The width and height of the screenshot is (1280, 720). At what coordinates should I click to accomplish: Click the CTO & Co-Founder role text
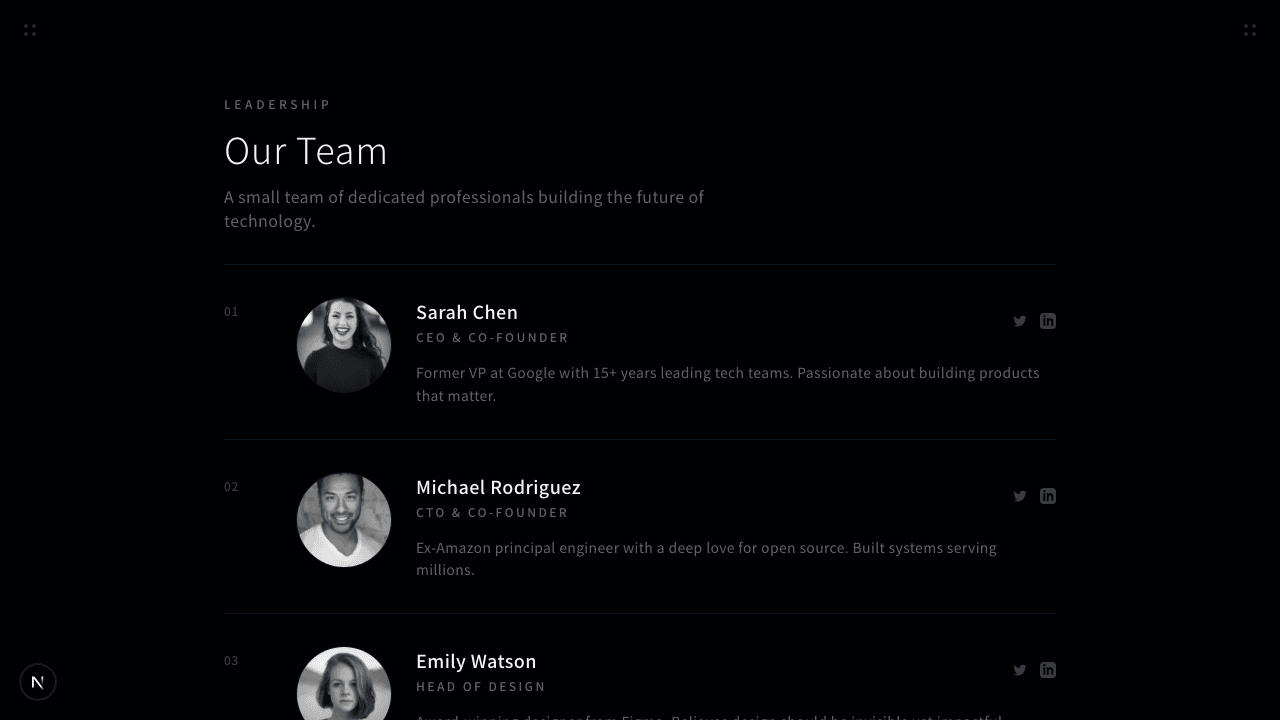tap(492, 513)
